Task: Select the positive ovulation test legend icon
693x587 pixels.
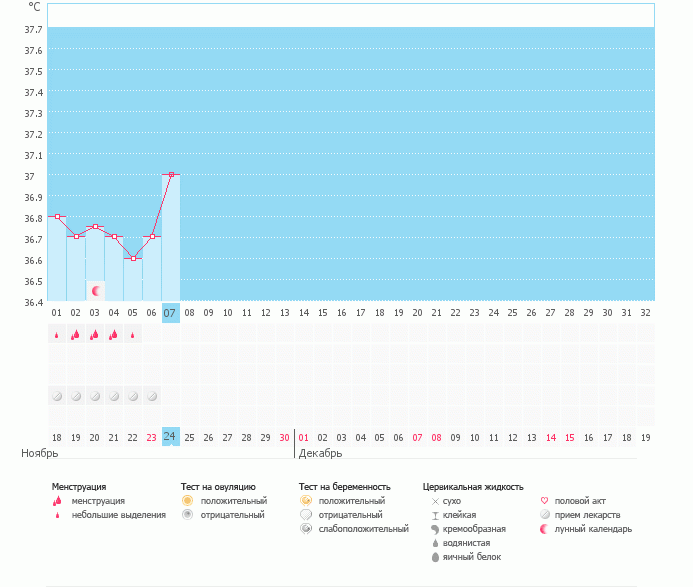Action: point(187,500)
